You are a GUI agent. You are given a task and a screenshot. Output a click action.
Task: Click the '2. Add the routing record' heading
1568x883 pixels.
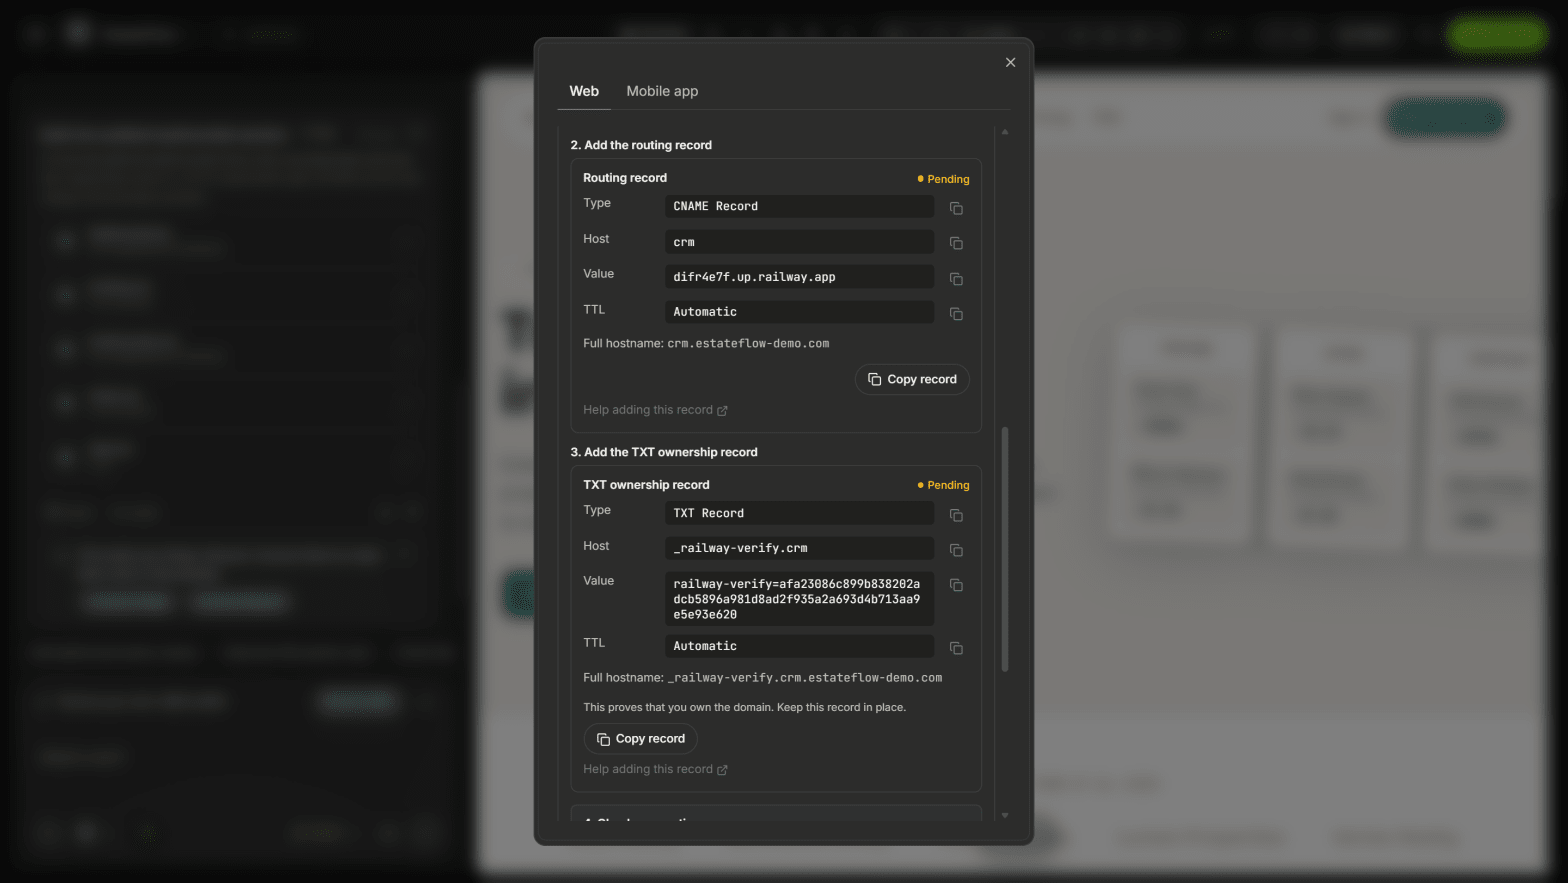641,145
